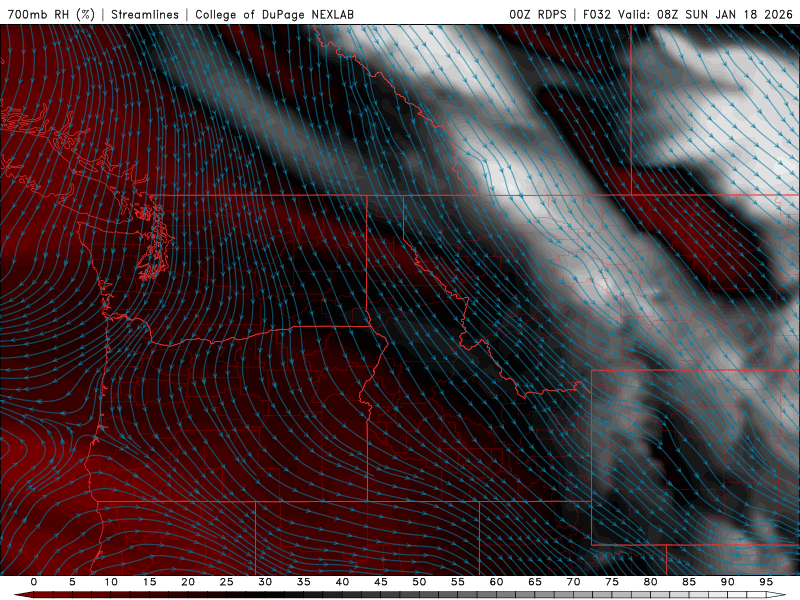
Task: Click the colorbar tick label '30'
Action: click(265, 582)
